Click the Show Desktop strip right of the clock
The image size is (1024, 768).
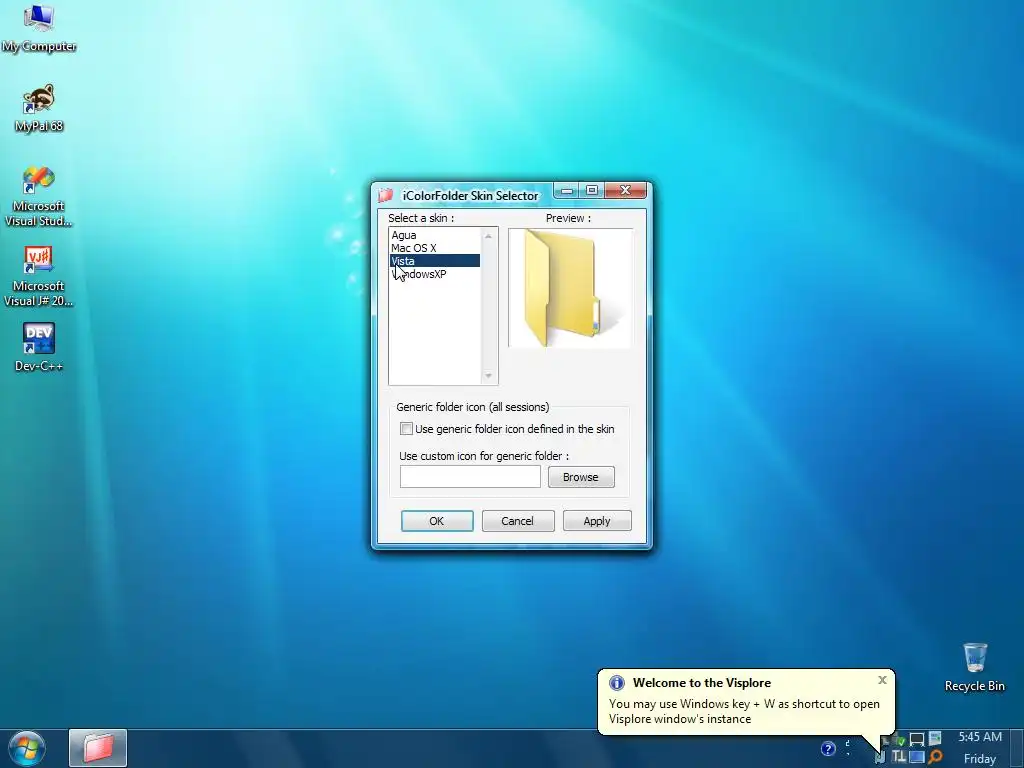(x=1017, y=748)
